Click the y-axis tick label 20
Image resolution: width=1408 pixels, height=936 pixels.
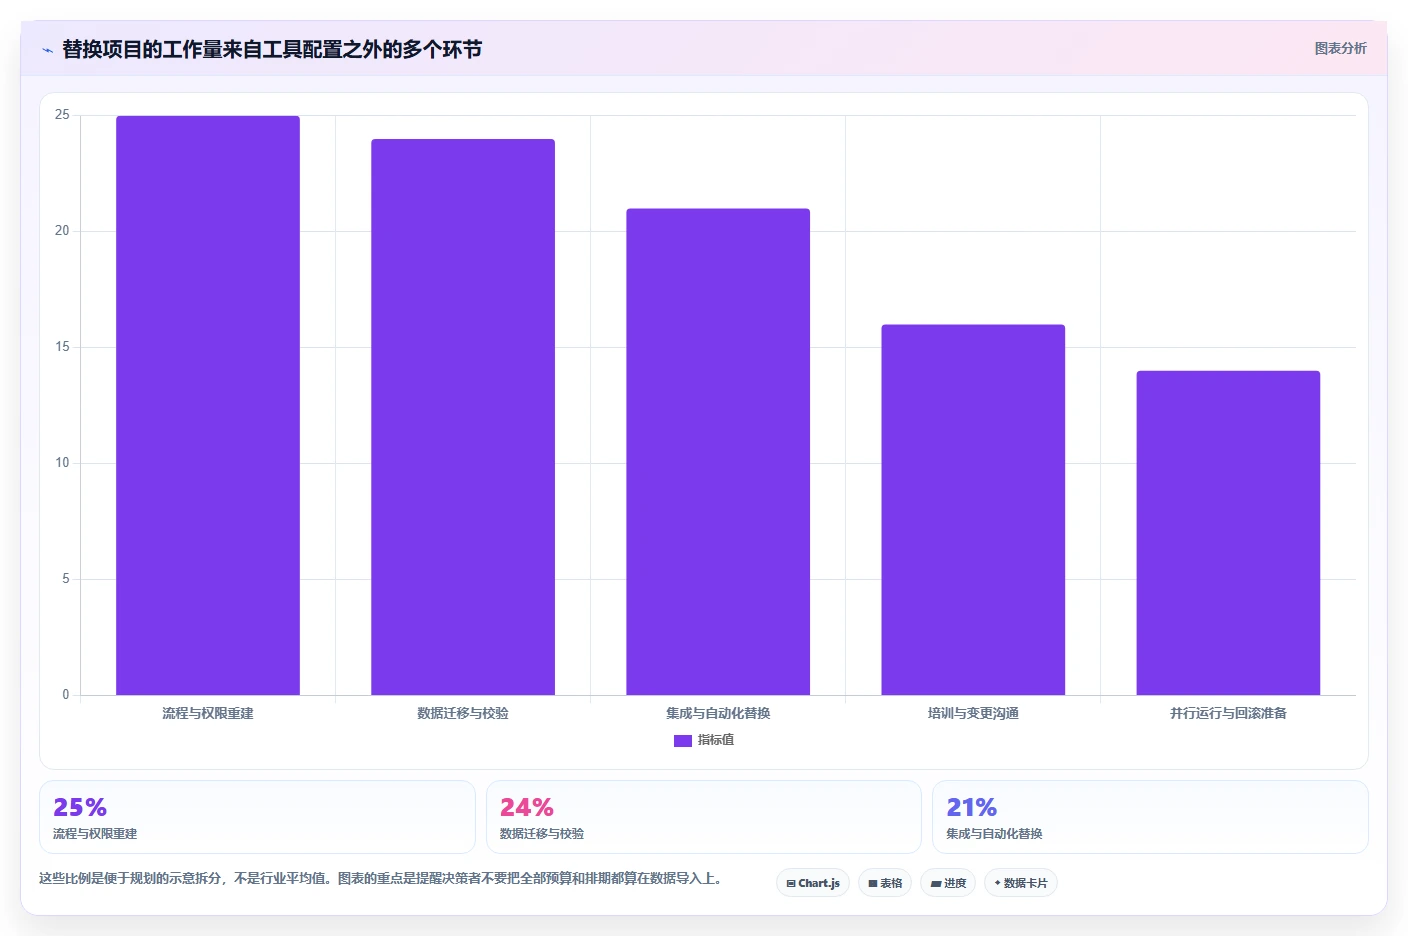tap(63, 231)
